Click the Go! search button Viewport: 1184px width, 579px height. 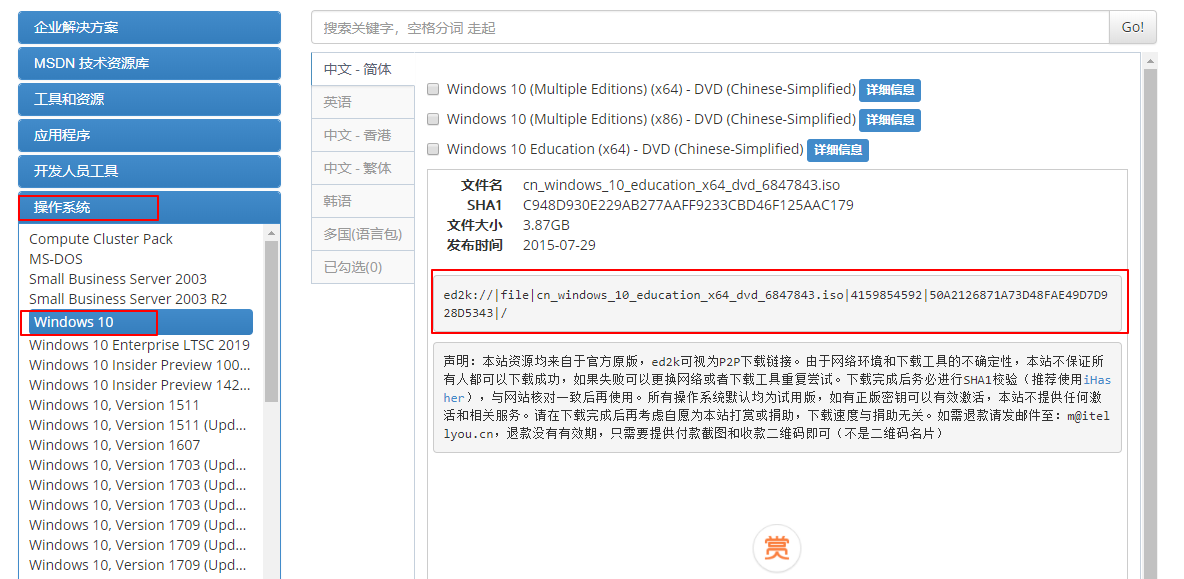point(1133,27)
